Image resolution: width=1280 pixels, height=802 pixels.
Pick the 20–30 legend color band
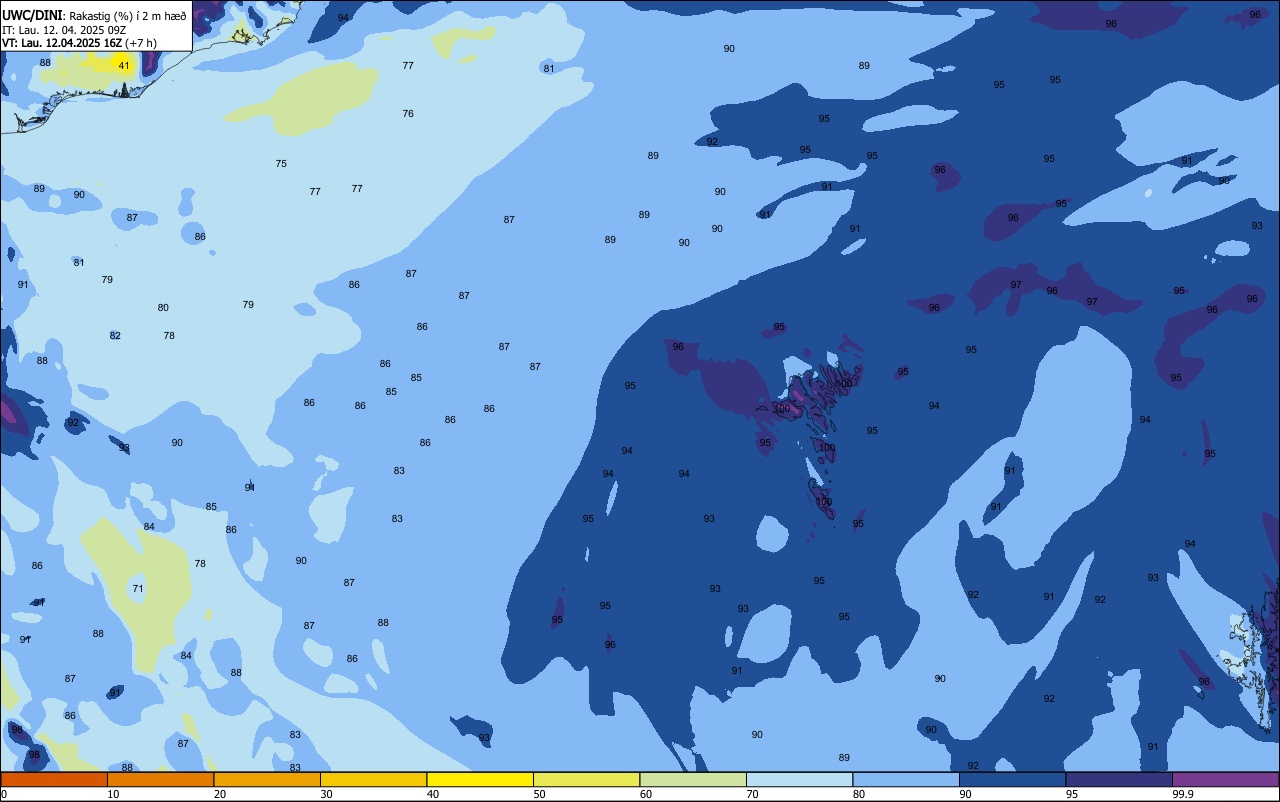pos(267,779)
